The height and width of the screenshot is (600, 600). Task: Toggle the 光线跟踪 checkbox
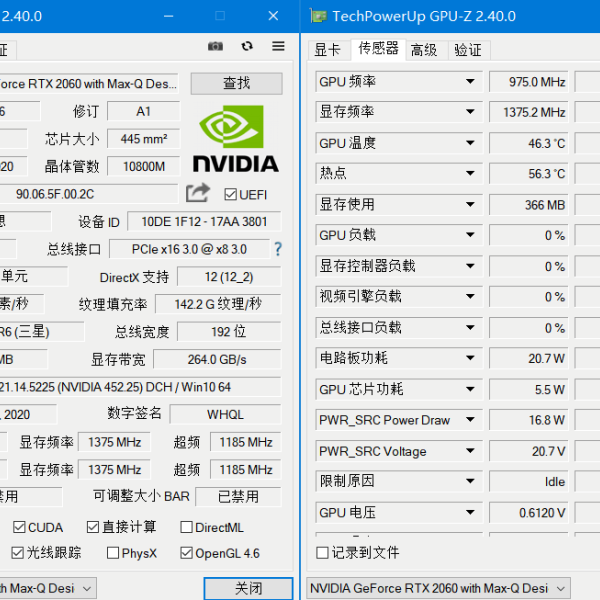point(18,553)
